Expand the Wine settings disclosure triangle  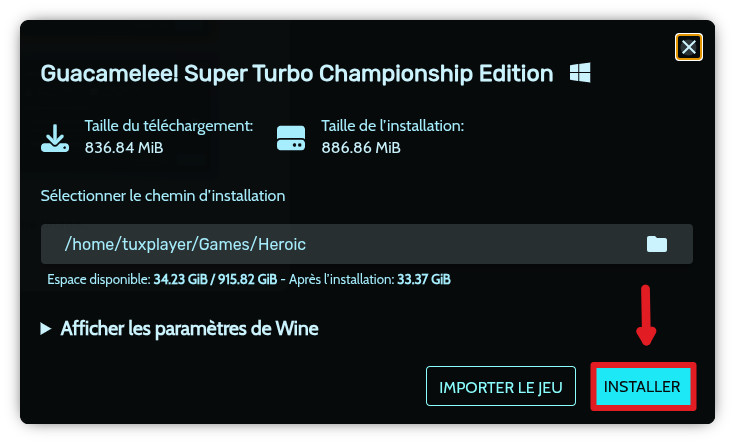[x=46, y=328]
